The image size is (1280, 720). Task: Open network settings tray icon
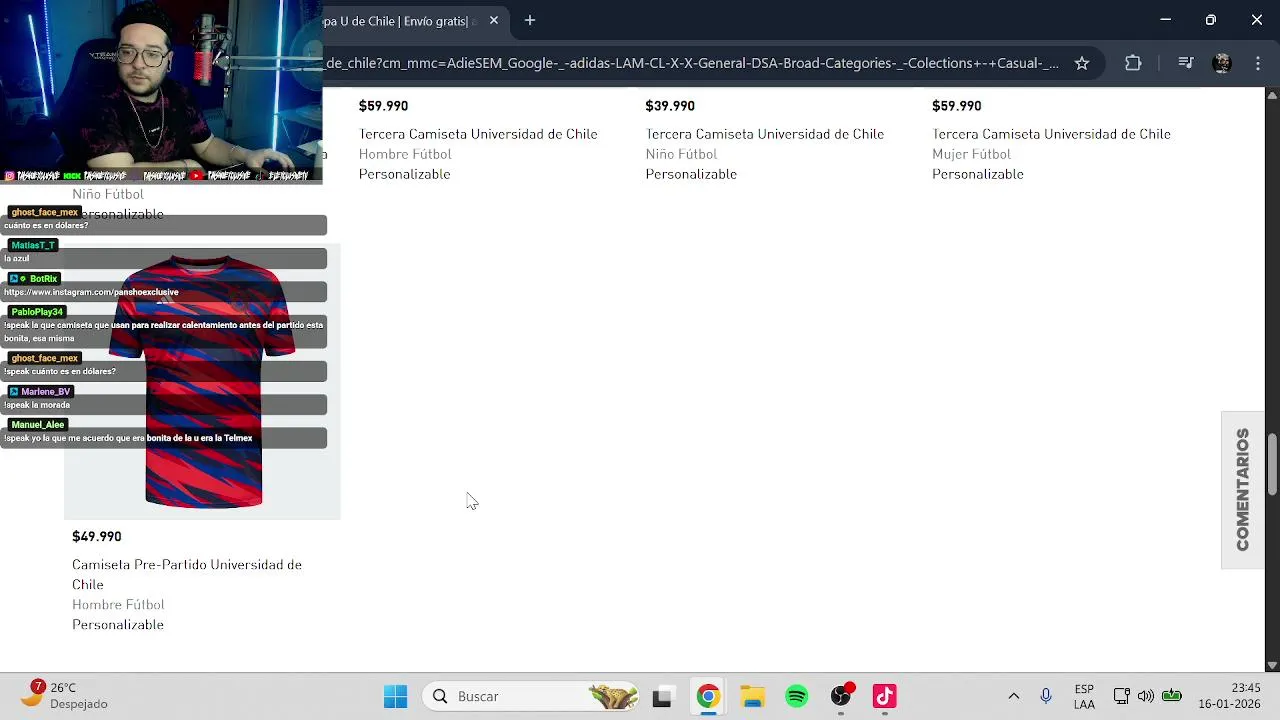point(1122,696)
